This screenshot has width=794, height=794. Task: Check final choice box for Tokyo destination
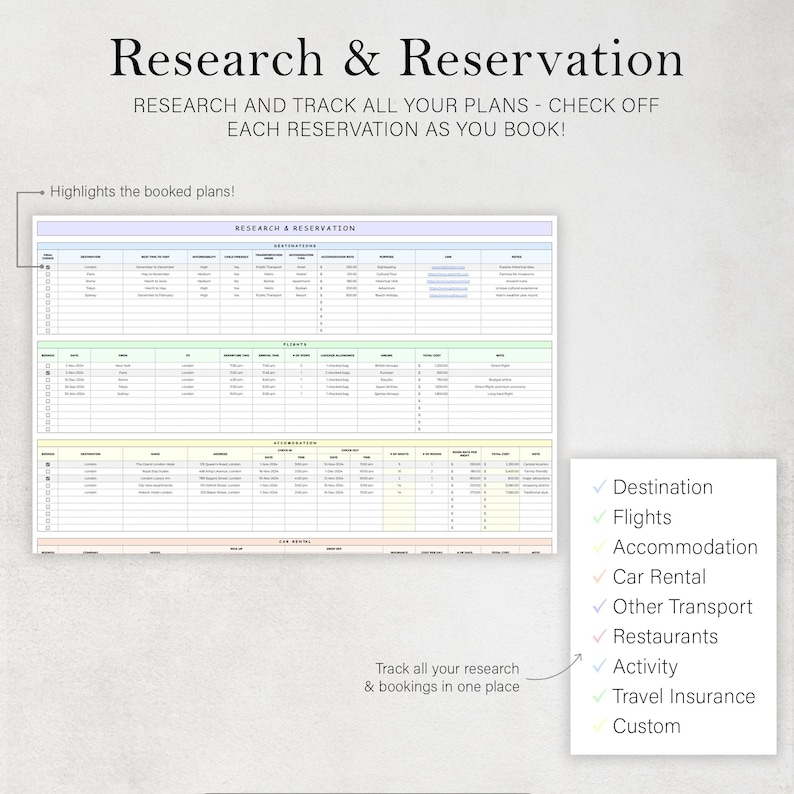(x=48, y=288)
